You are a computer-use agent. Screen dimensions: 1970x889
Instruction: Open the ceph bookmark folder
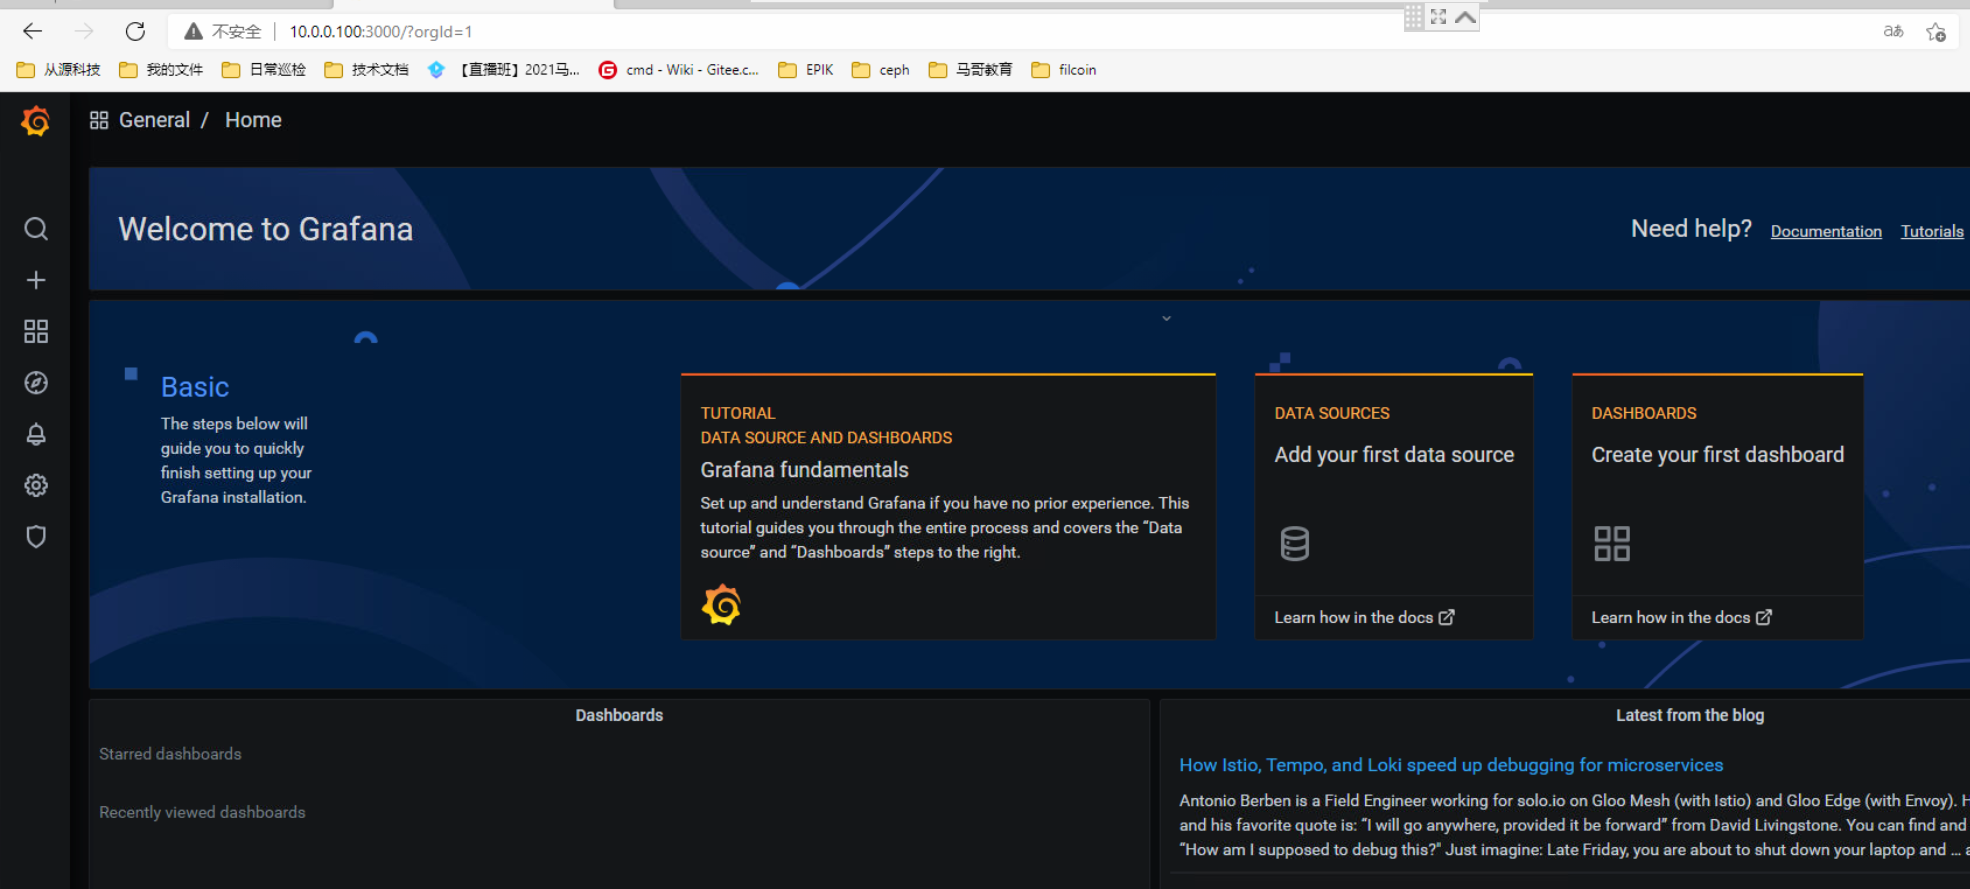click(x=881, y=70)
